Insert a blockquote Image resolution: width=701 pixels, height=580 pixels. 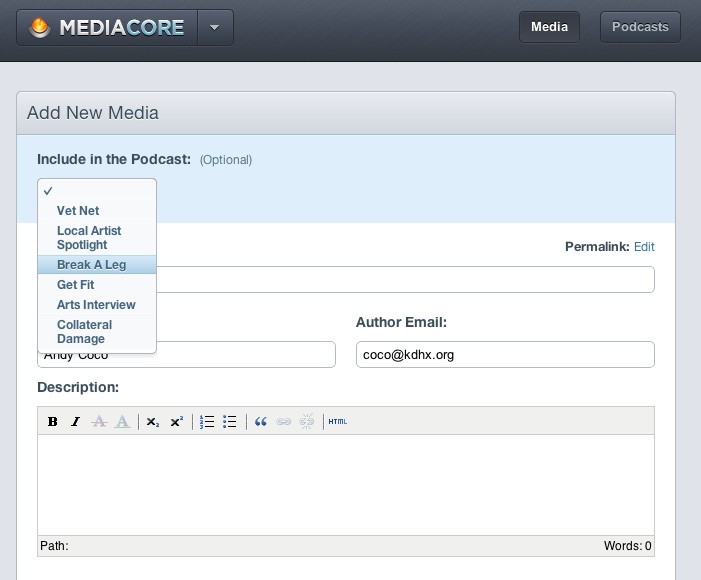(261, 422)
